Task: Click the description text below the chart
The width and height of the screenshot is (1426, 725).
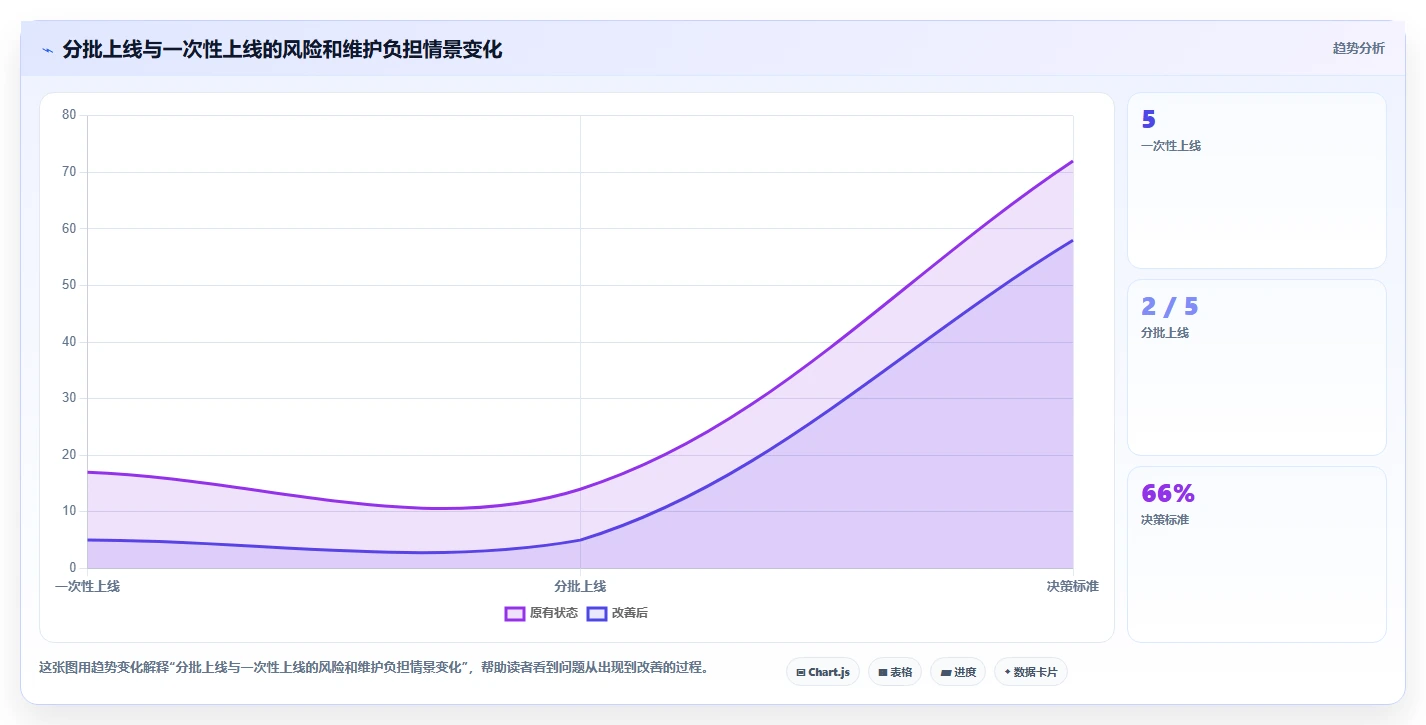Action: tap(374, 667)
